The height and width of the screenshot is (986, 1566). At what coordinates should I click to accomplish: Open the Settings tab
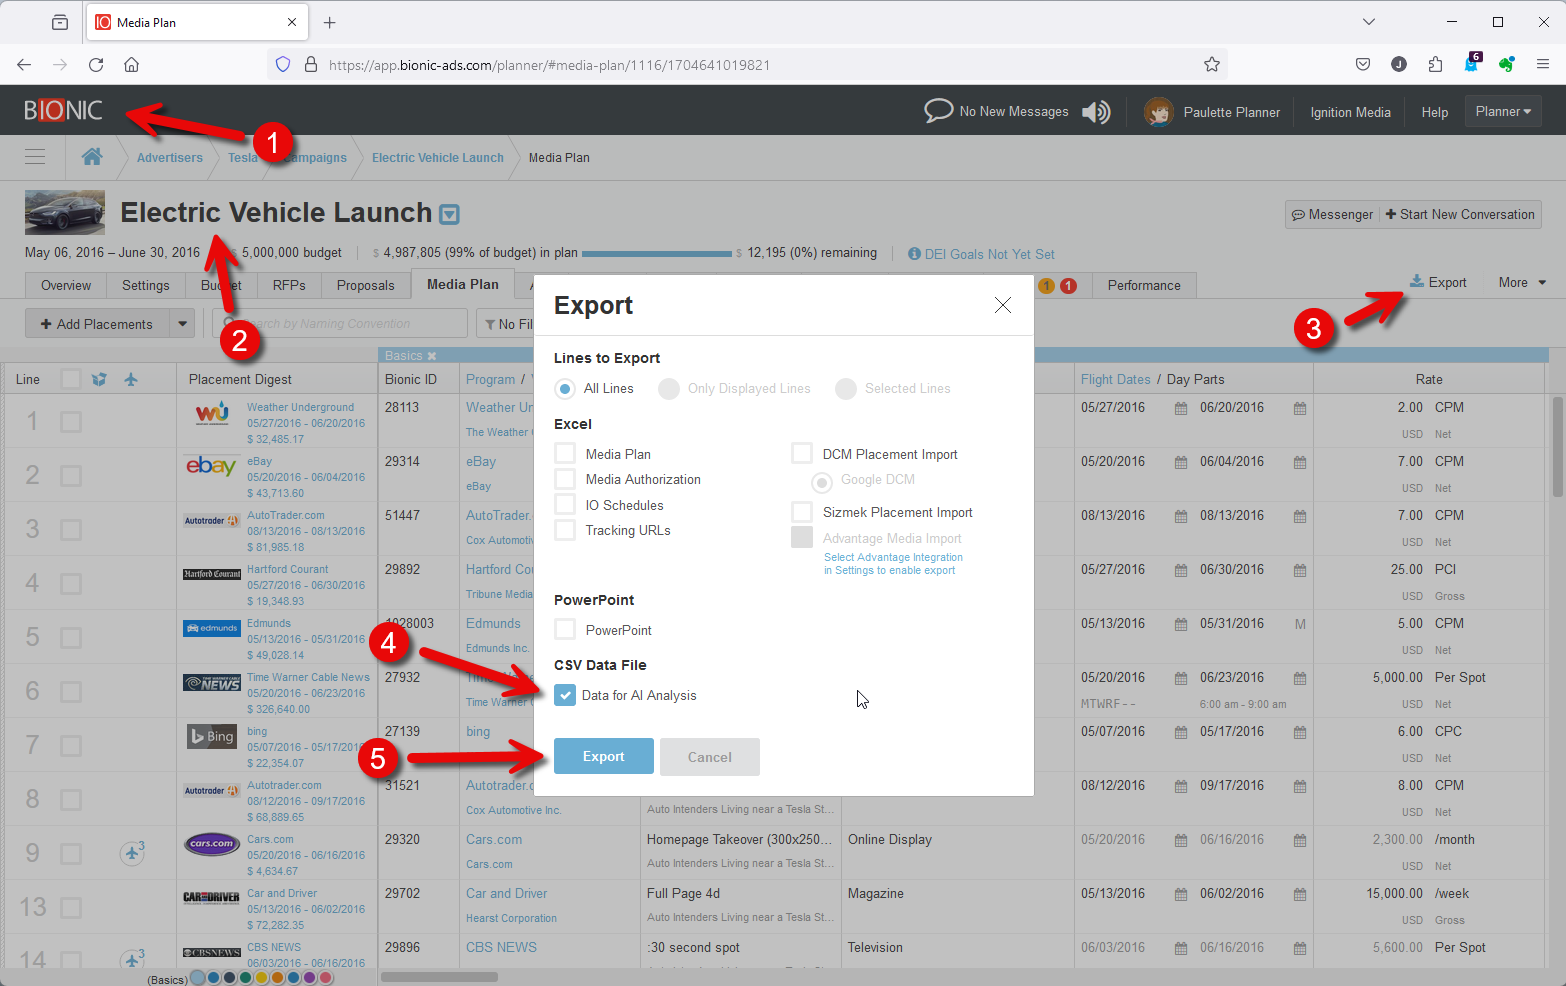(146, 285)
